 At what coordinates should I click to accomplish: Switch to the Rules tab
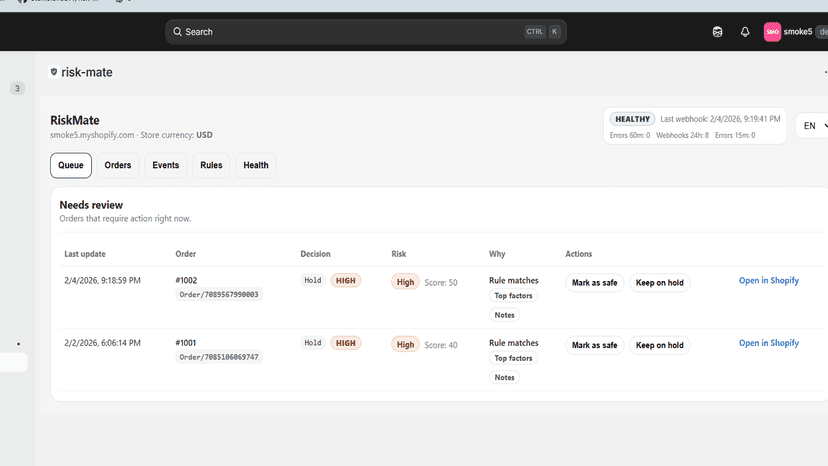211,165
